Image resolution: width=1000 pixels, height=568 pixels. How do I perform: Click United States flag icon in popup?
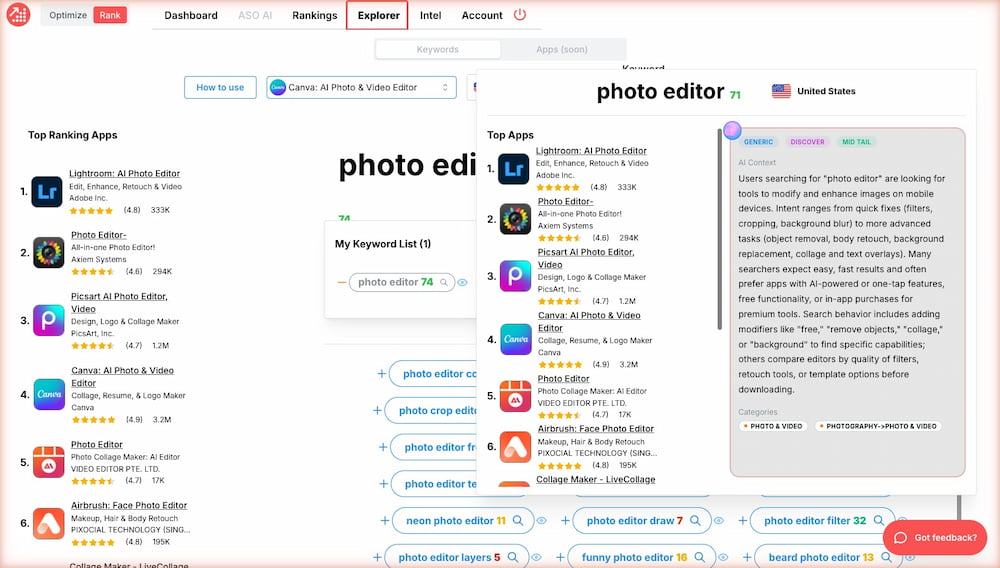pos(781,91)
